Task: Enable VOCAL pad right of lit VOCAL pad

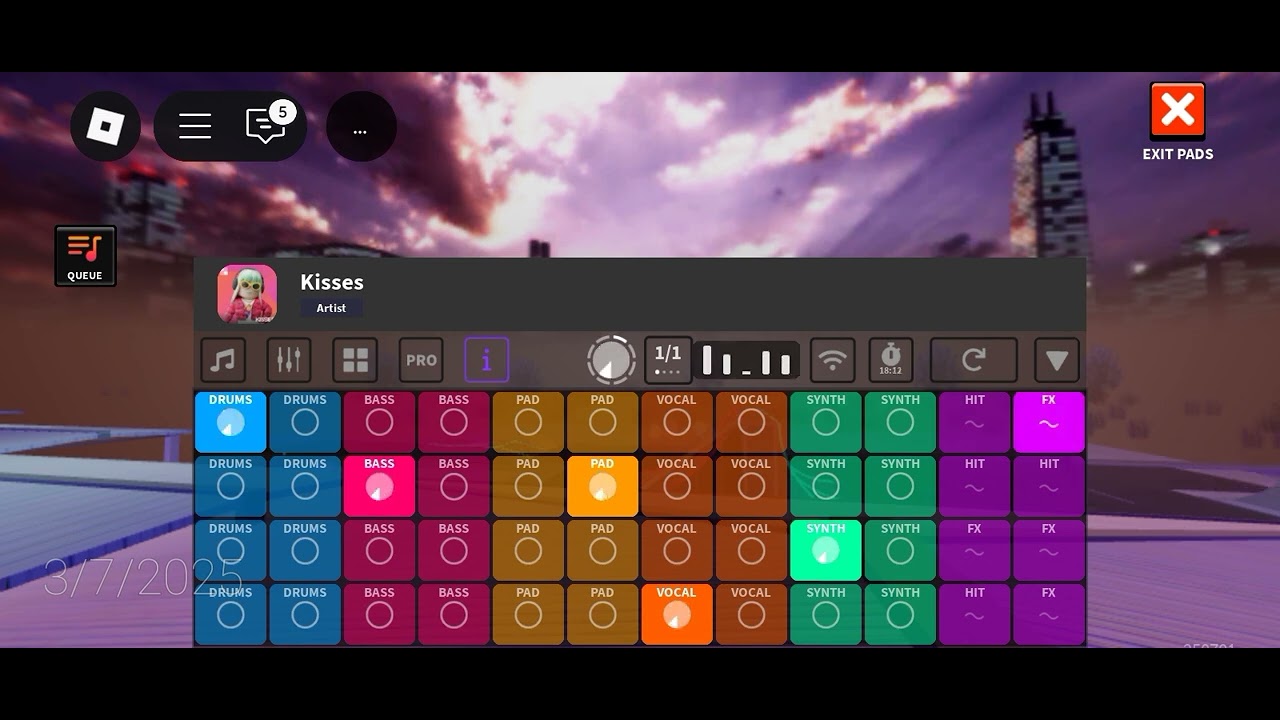Action: coord(751,615)
